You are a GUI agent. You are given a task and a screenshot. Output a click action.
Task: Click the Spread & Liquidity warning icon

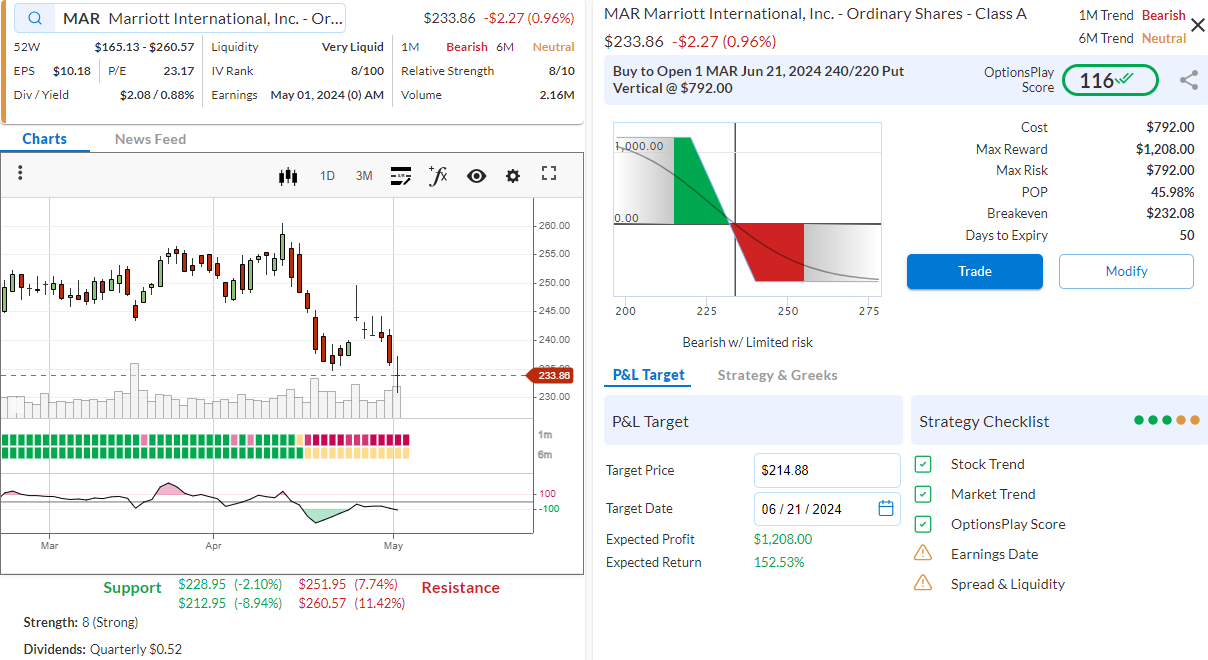click(x=924, y=583)
